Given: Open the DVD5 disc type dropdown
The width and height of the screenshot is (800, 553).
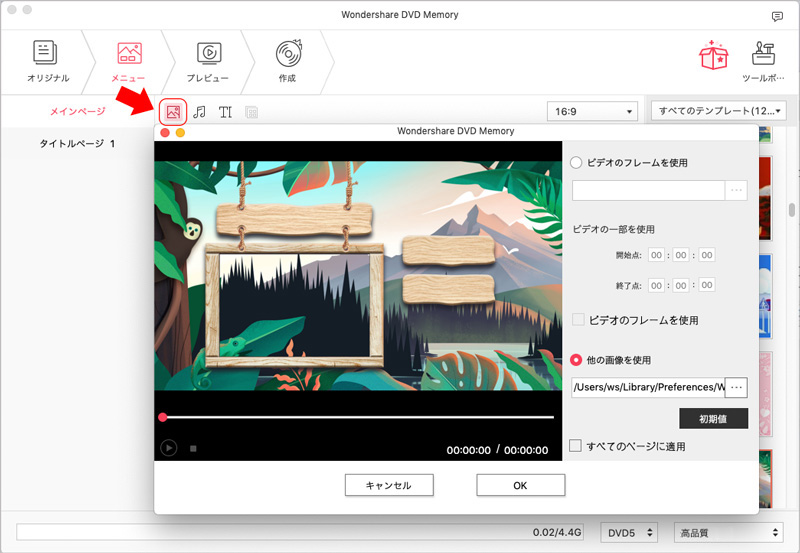Looking at the screenshot, I should pyautogui.click(x=629, y=533).
